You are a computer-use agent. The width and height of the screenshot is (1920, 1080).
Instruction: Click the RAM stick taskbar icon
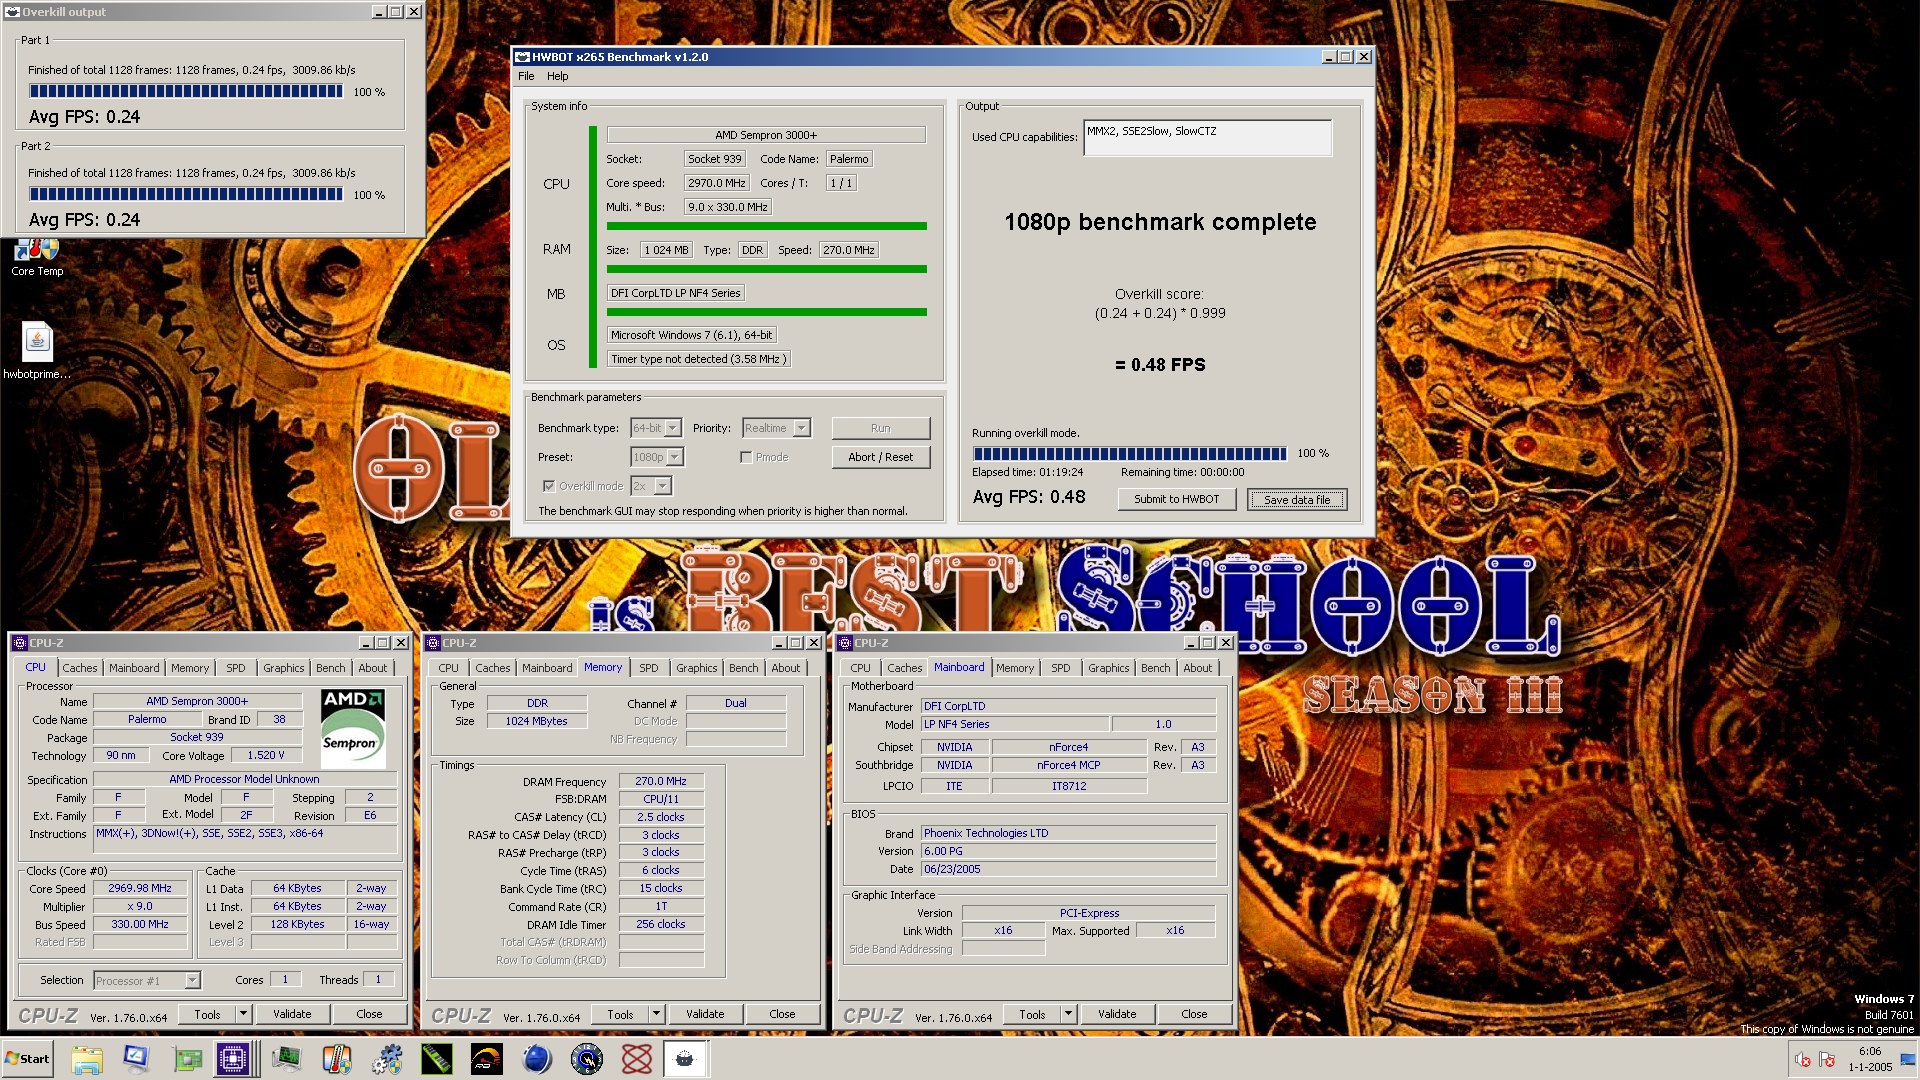pyautogui.click(x=437, y=1059)
